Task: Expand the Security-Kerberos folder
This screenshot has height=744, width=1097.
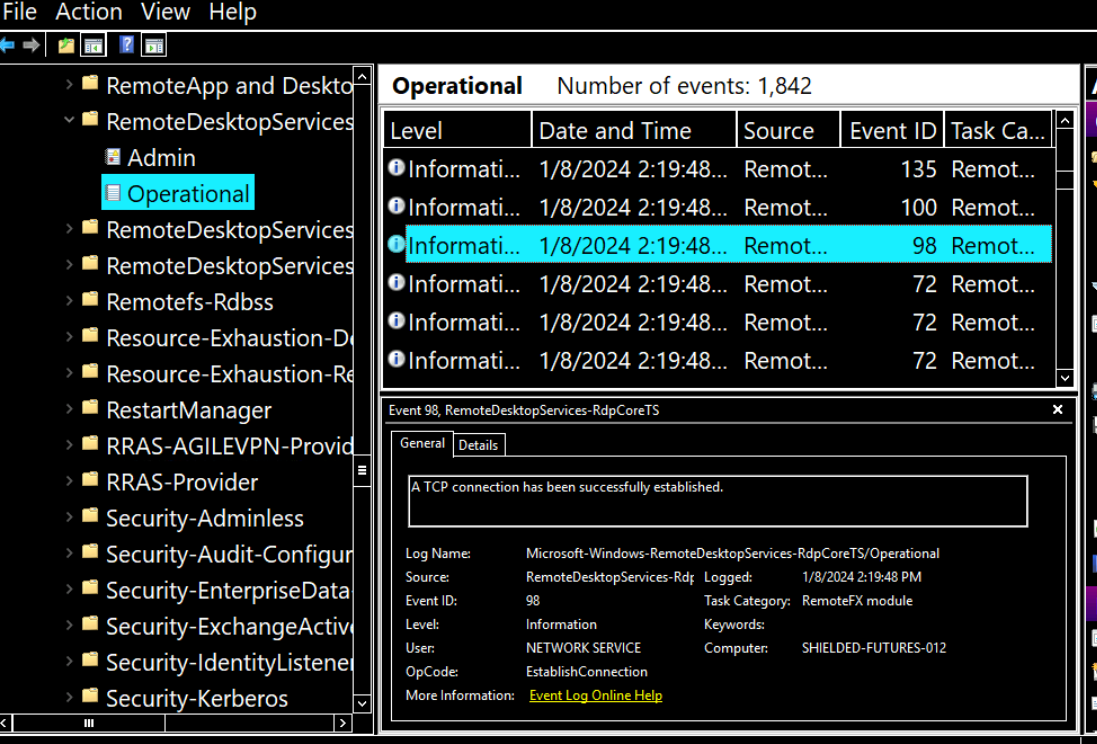Action: [69, 696]
